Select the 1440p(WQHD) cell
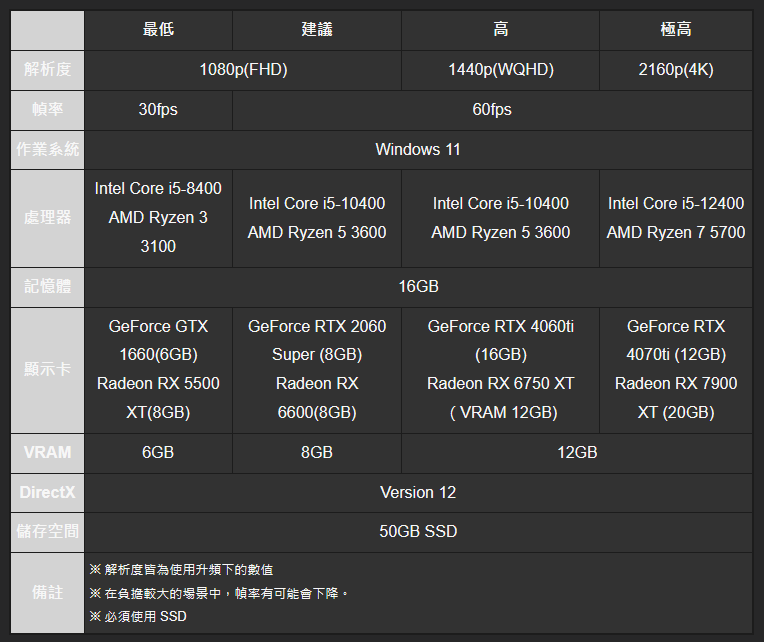The height and width of the screenshot is (642, 764). click(x=500, y=70)
